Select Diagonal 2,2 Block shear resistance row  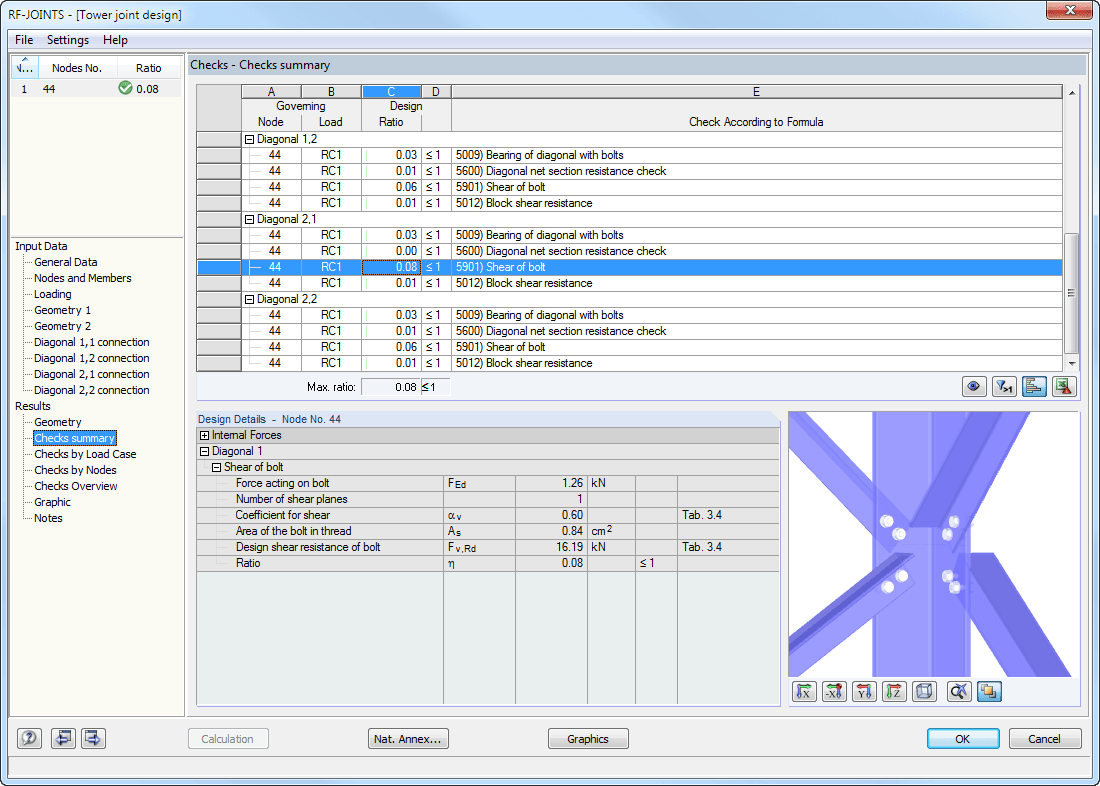629,364
